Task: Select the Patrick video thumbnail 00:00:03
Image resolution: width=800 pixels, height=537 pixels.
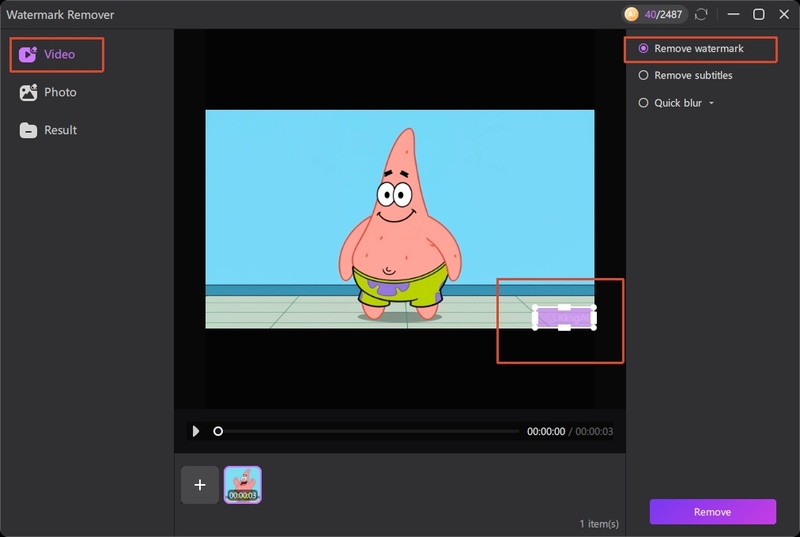Action: coord(243,484)
